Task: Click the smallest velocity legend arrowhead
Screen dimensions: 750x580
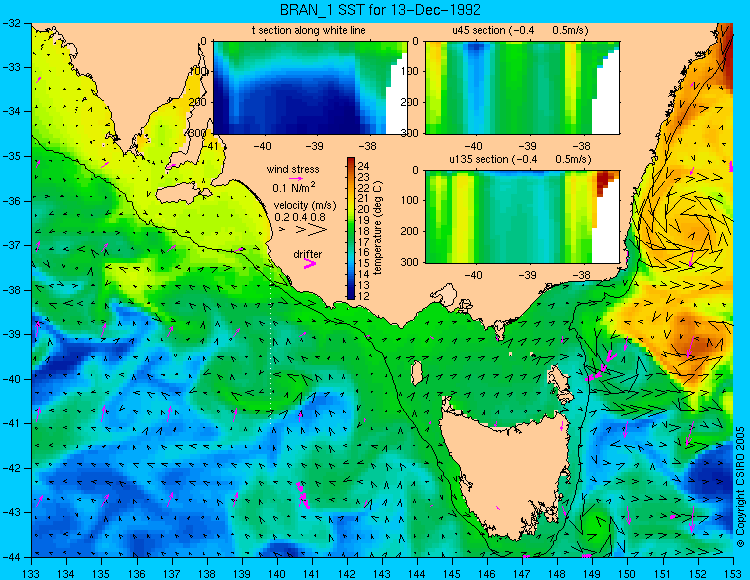Action: 282,230
